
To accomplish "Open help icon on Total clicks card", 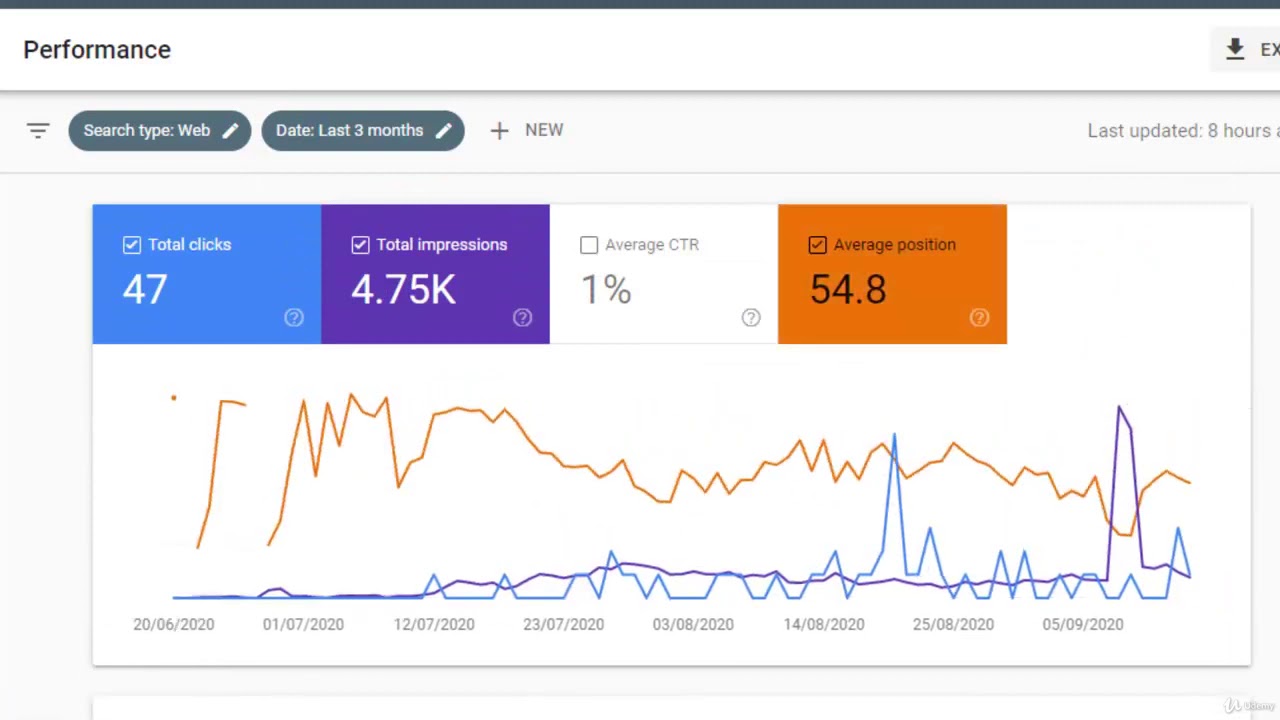I will click(294, 318).
